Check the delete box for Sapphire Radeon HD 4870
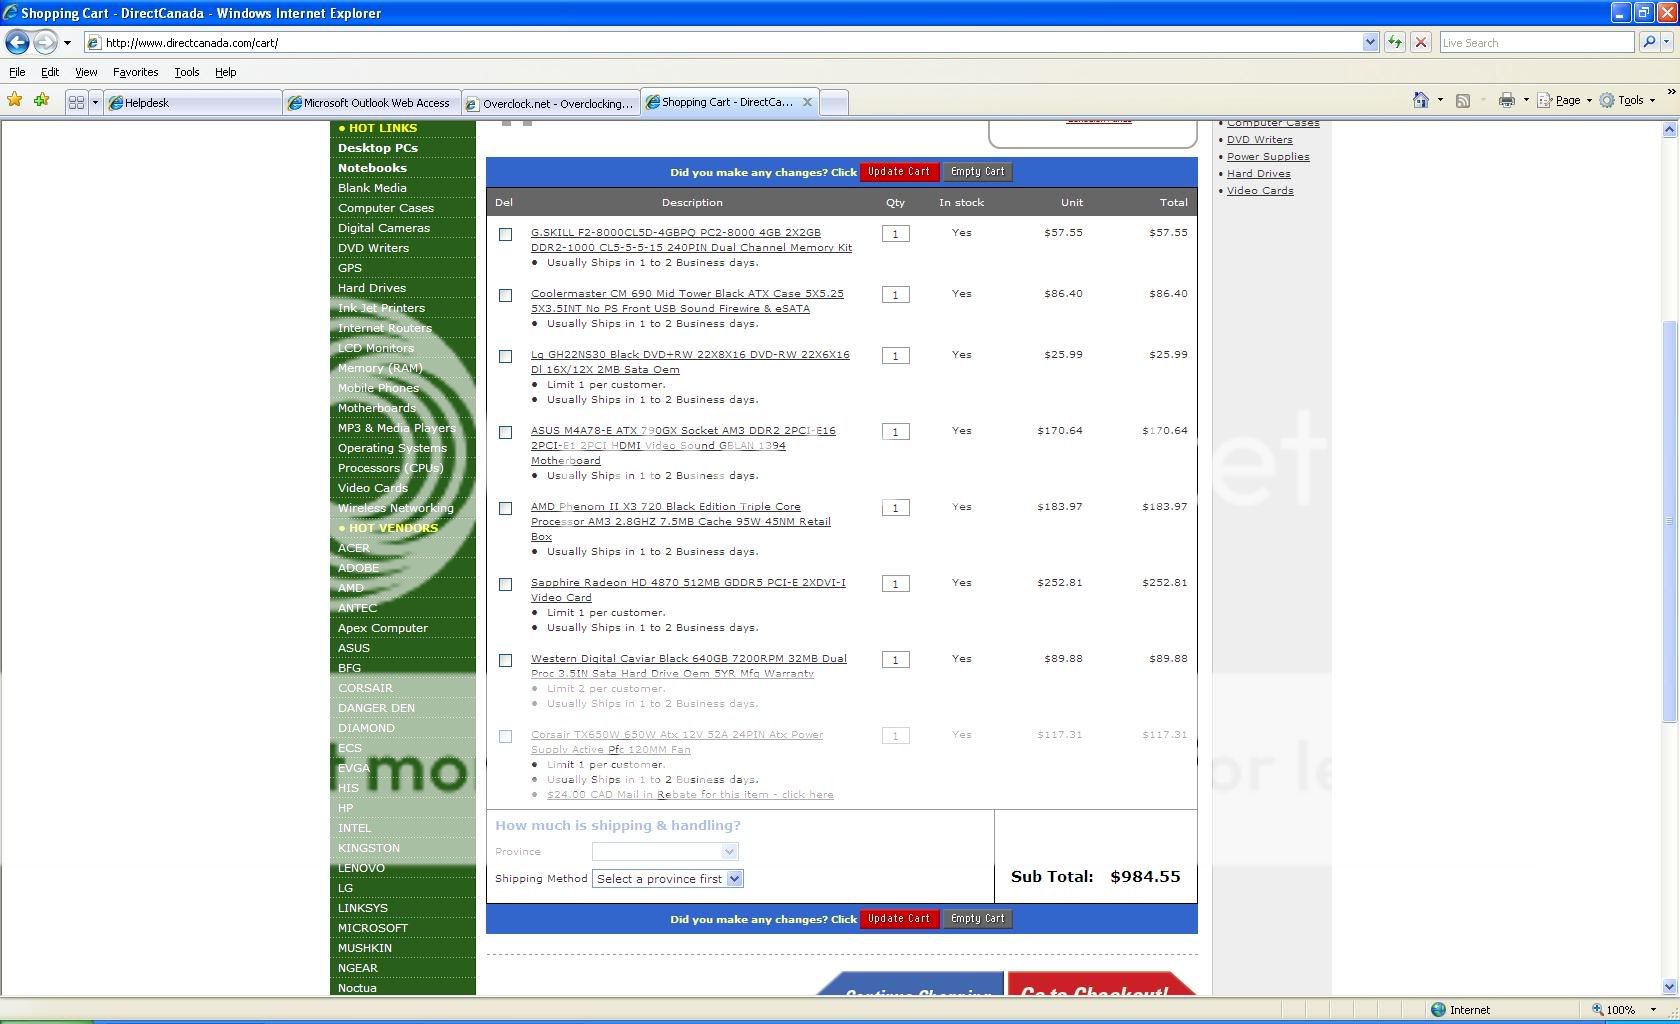Viewport: 1680px width, 1024px height. tap(505, 584)
